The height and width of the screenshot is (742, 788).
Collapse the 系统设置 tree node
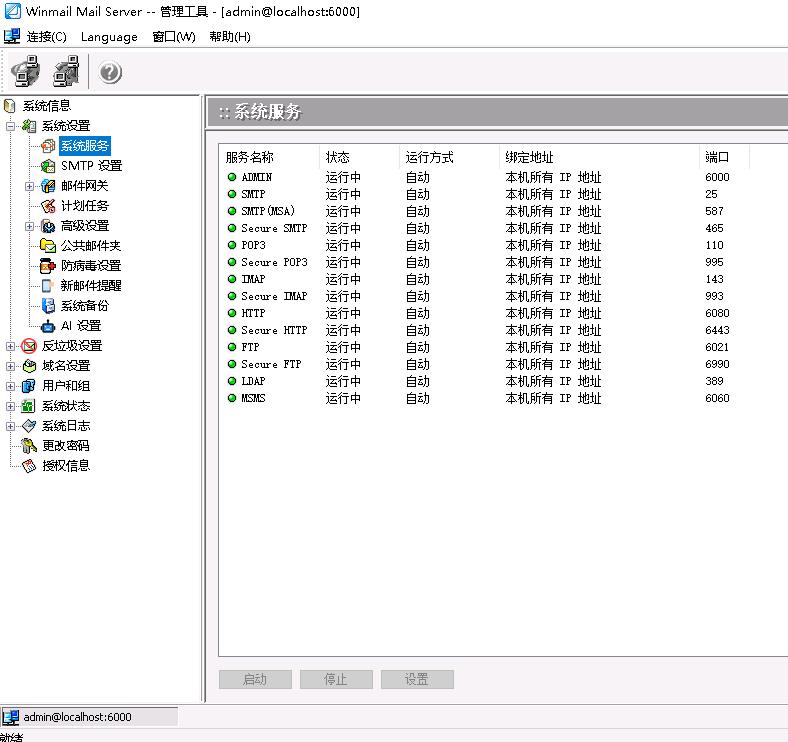(11, 126)
